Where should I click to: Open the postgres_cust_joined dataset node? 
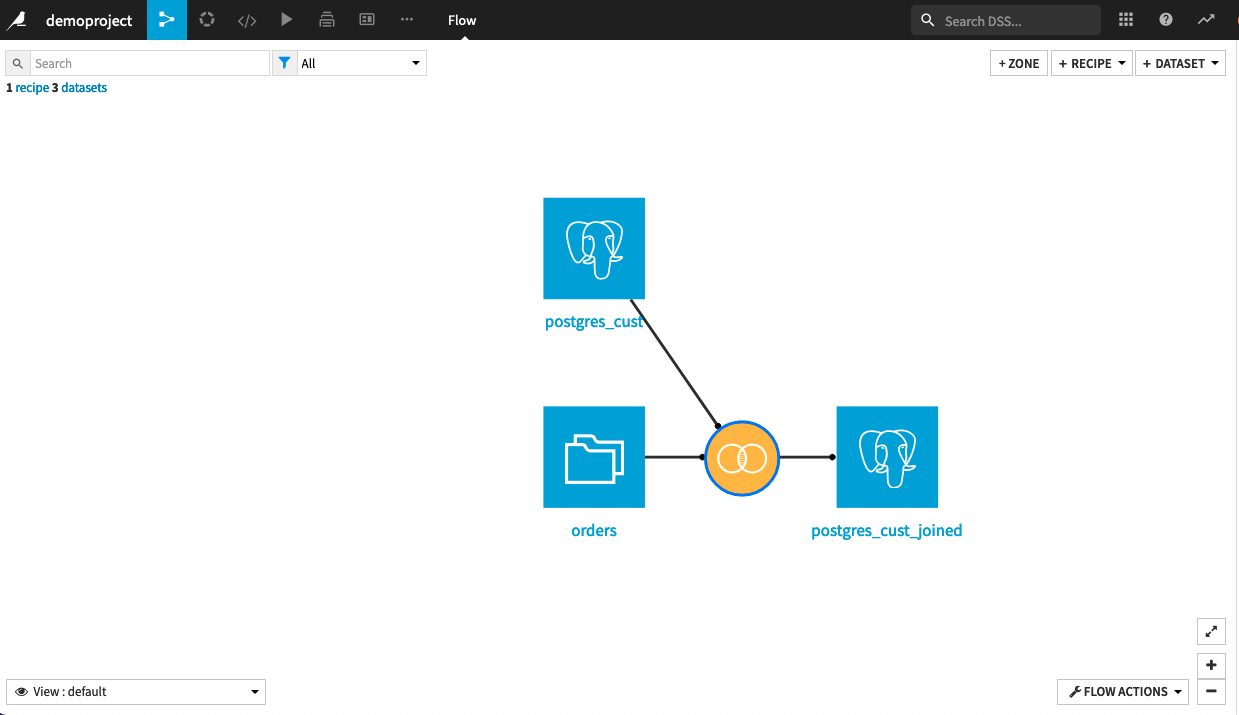[886, 457]
